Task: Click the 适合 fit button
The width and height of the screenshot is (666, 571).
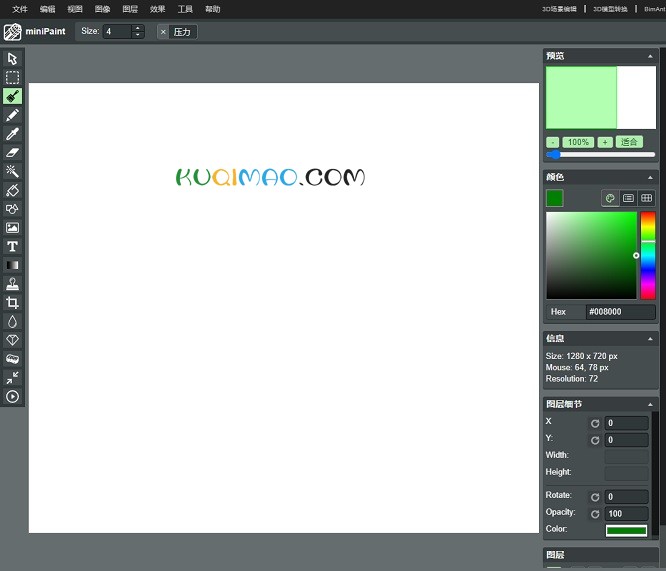Action: click(629, 142)
